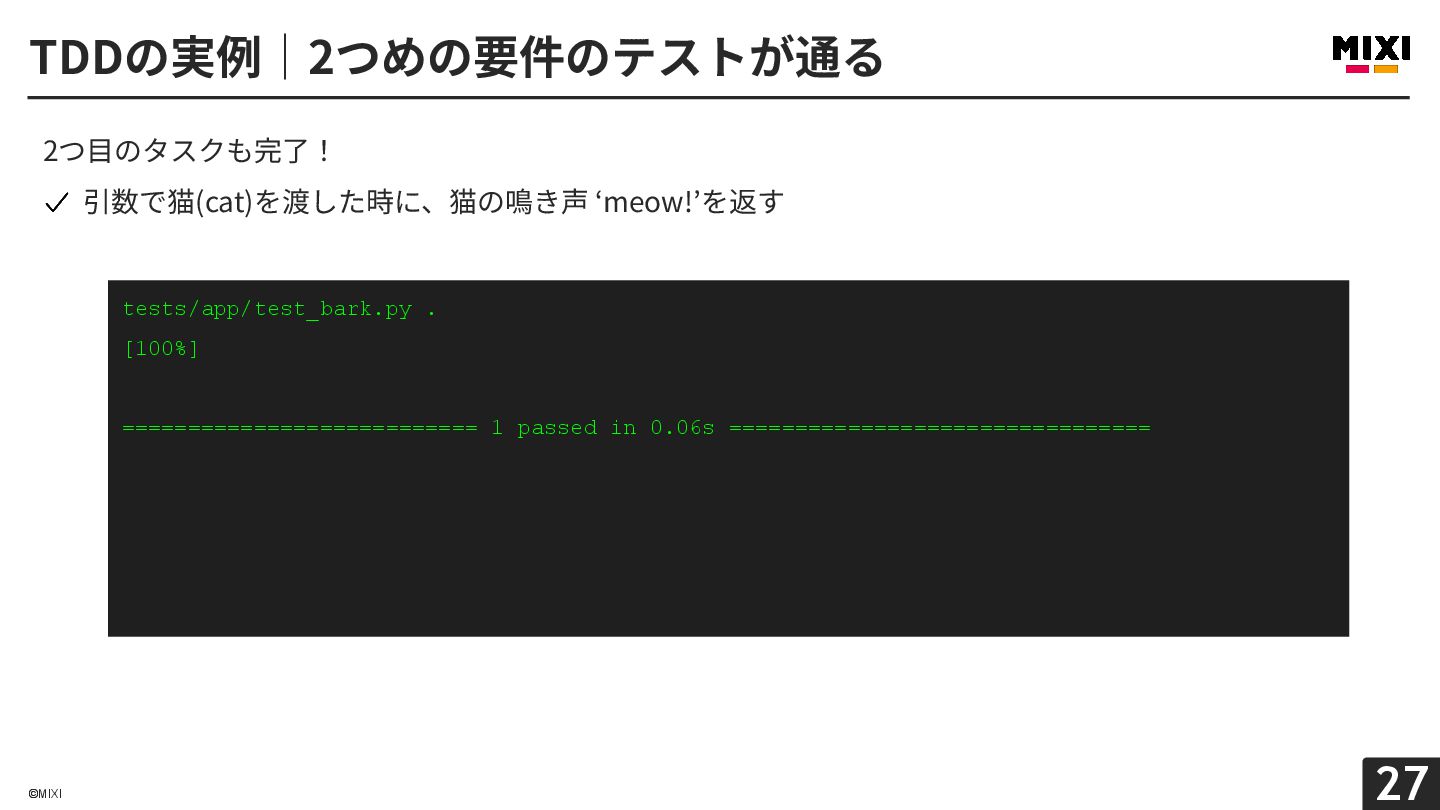The height and width of the screenshot is (810, 1440).
Task: Click the '1 passed in 0.06s' result line
Action: 636,428
